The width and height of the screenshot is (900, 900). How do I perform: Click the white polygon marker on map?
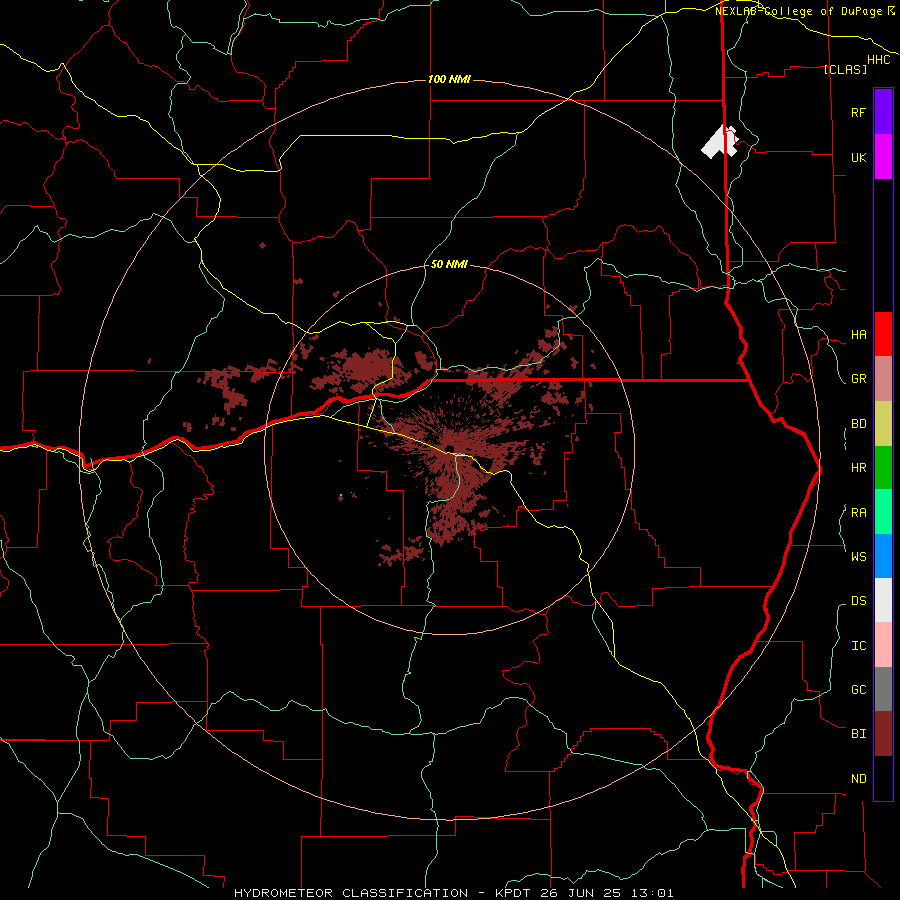tap(719, 142)
